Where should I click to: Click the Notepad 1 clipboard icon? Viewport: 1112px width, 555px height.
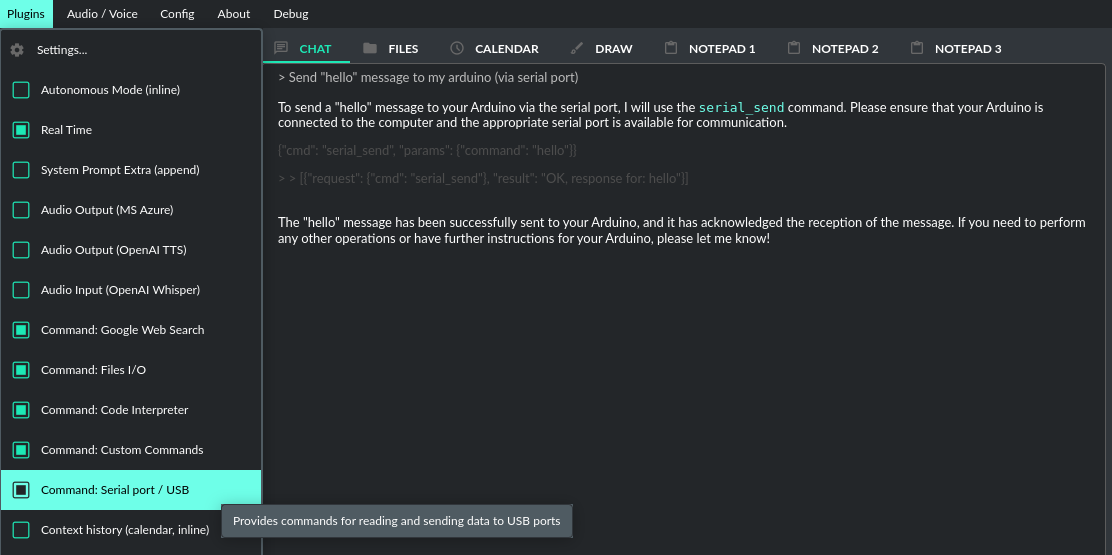(670, 48)
